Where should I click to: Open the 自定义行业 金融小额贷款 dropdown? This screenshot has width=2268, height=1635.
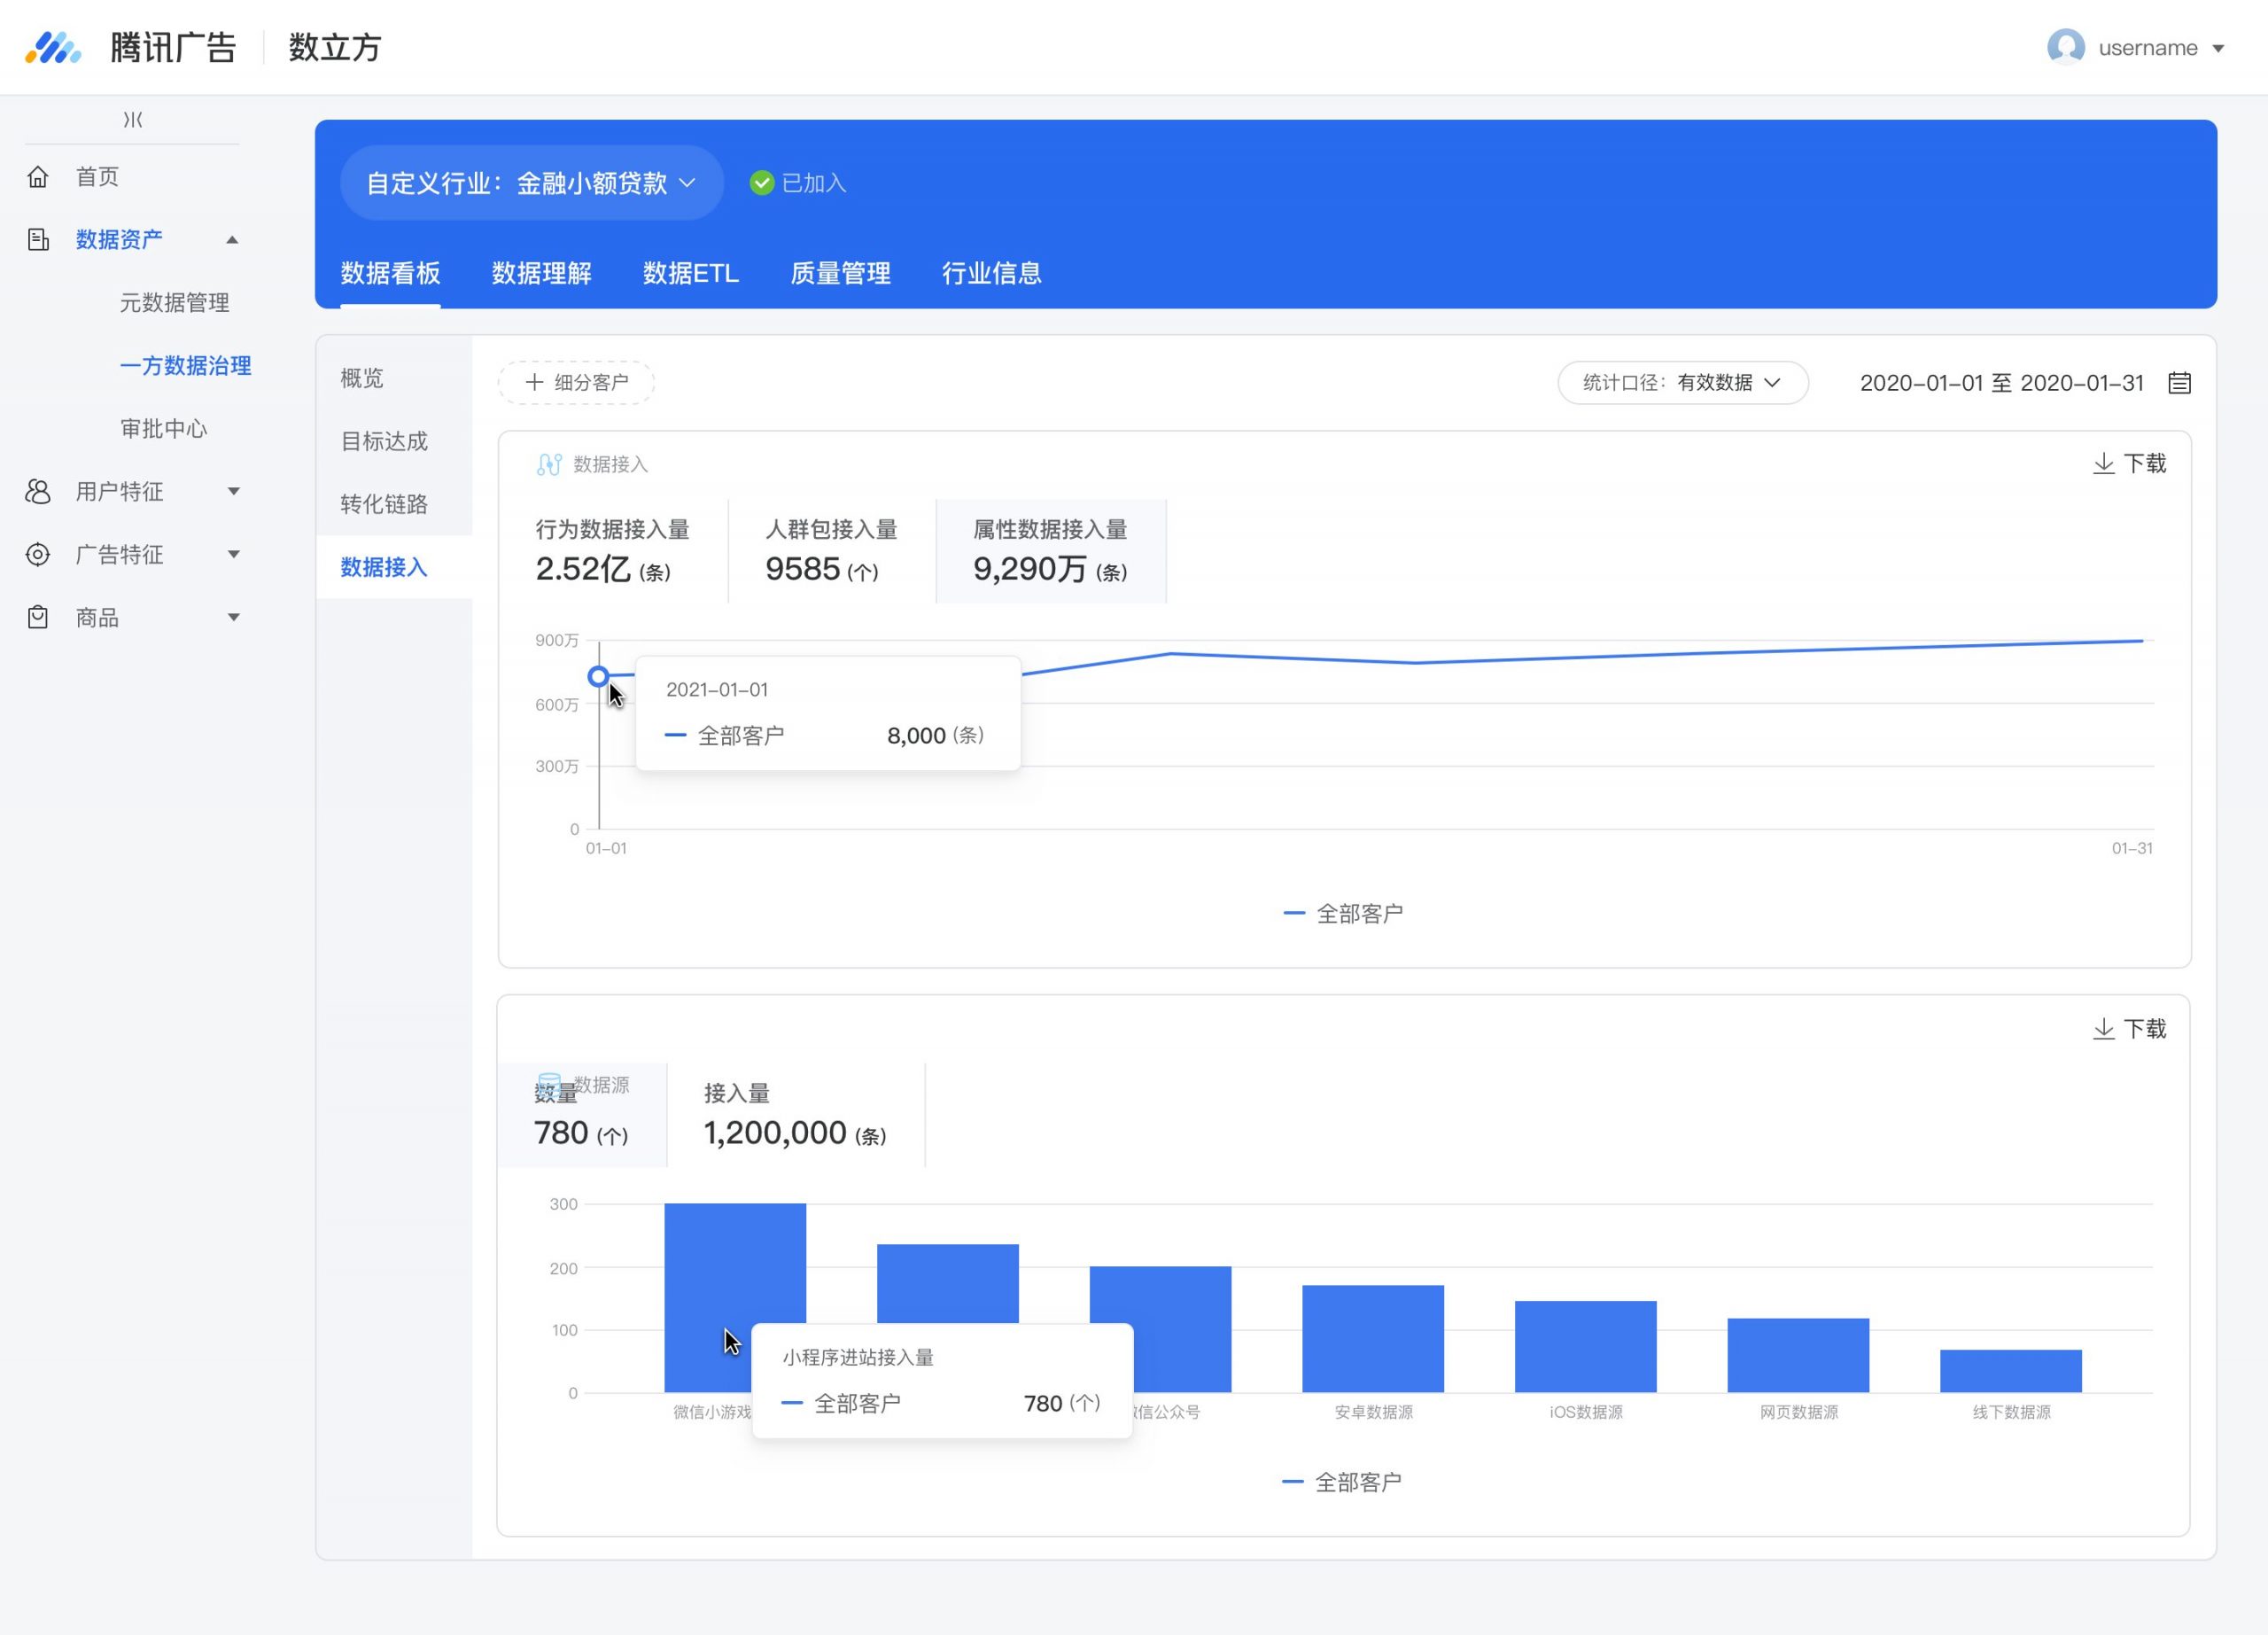[532, 184]
